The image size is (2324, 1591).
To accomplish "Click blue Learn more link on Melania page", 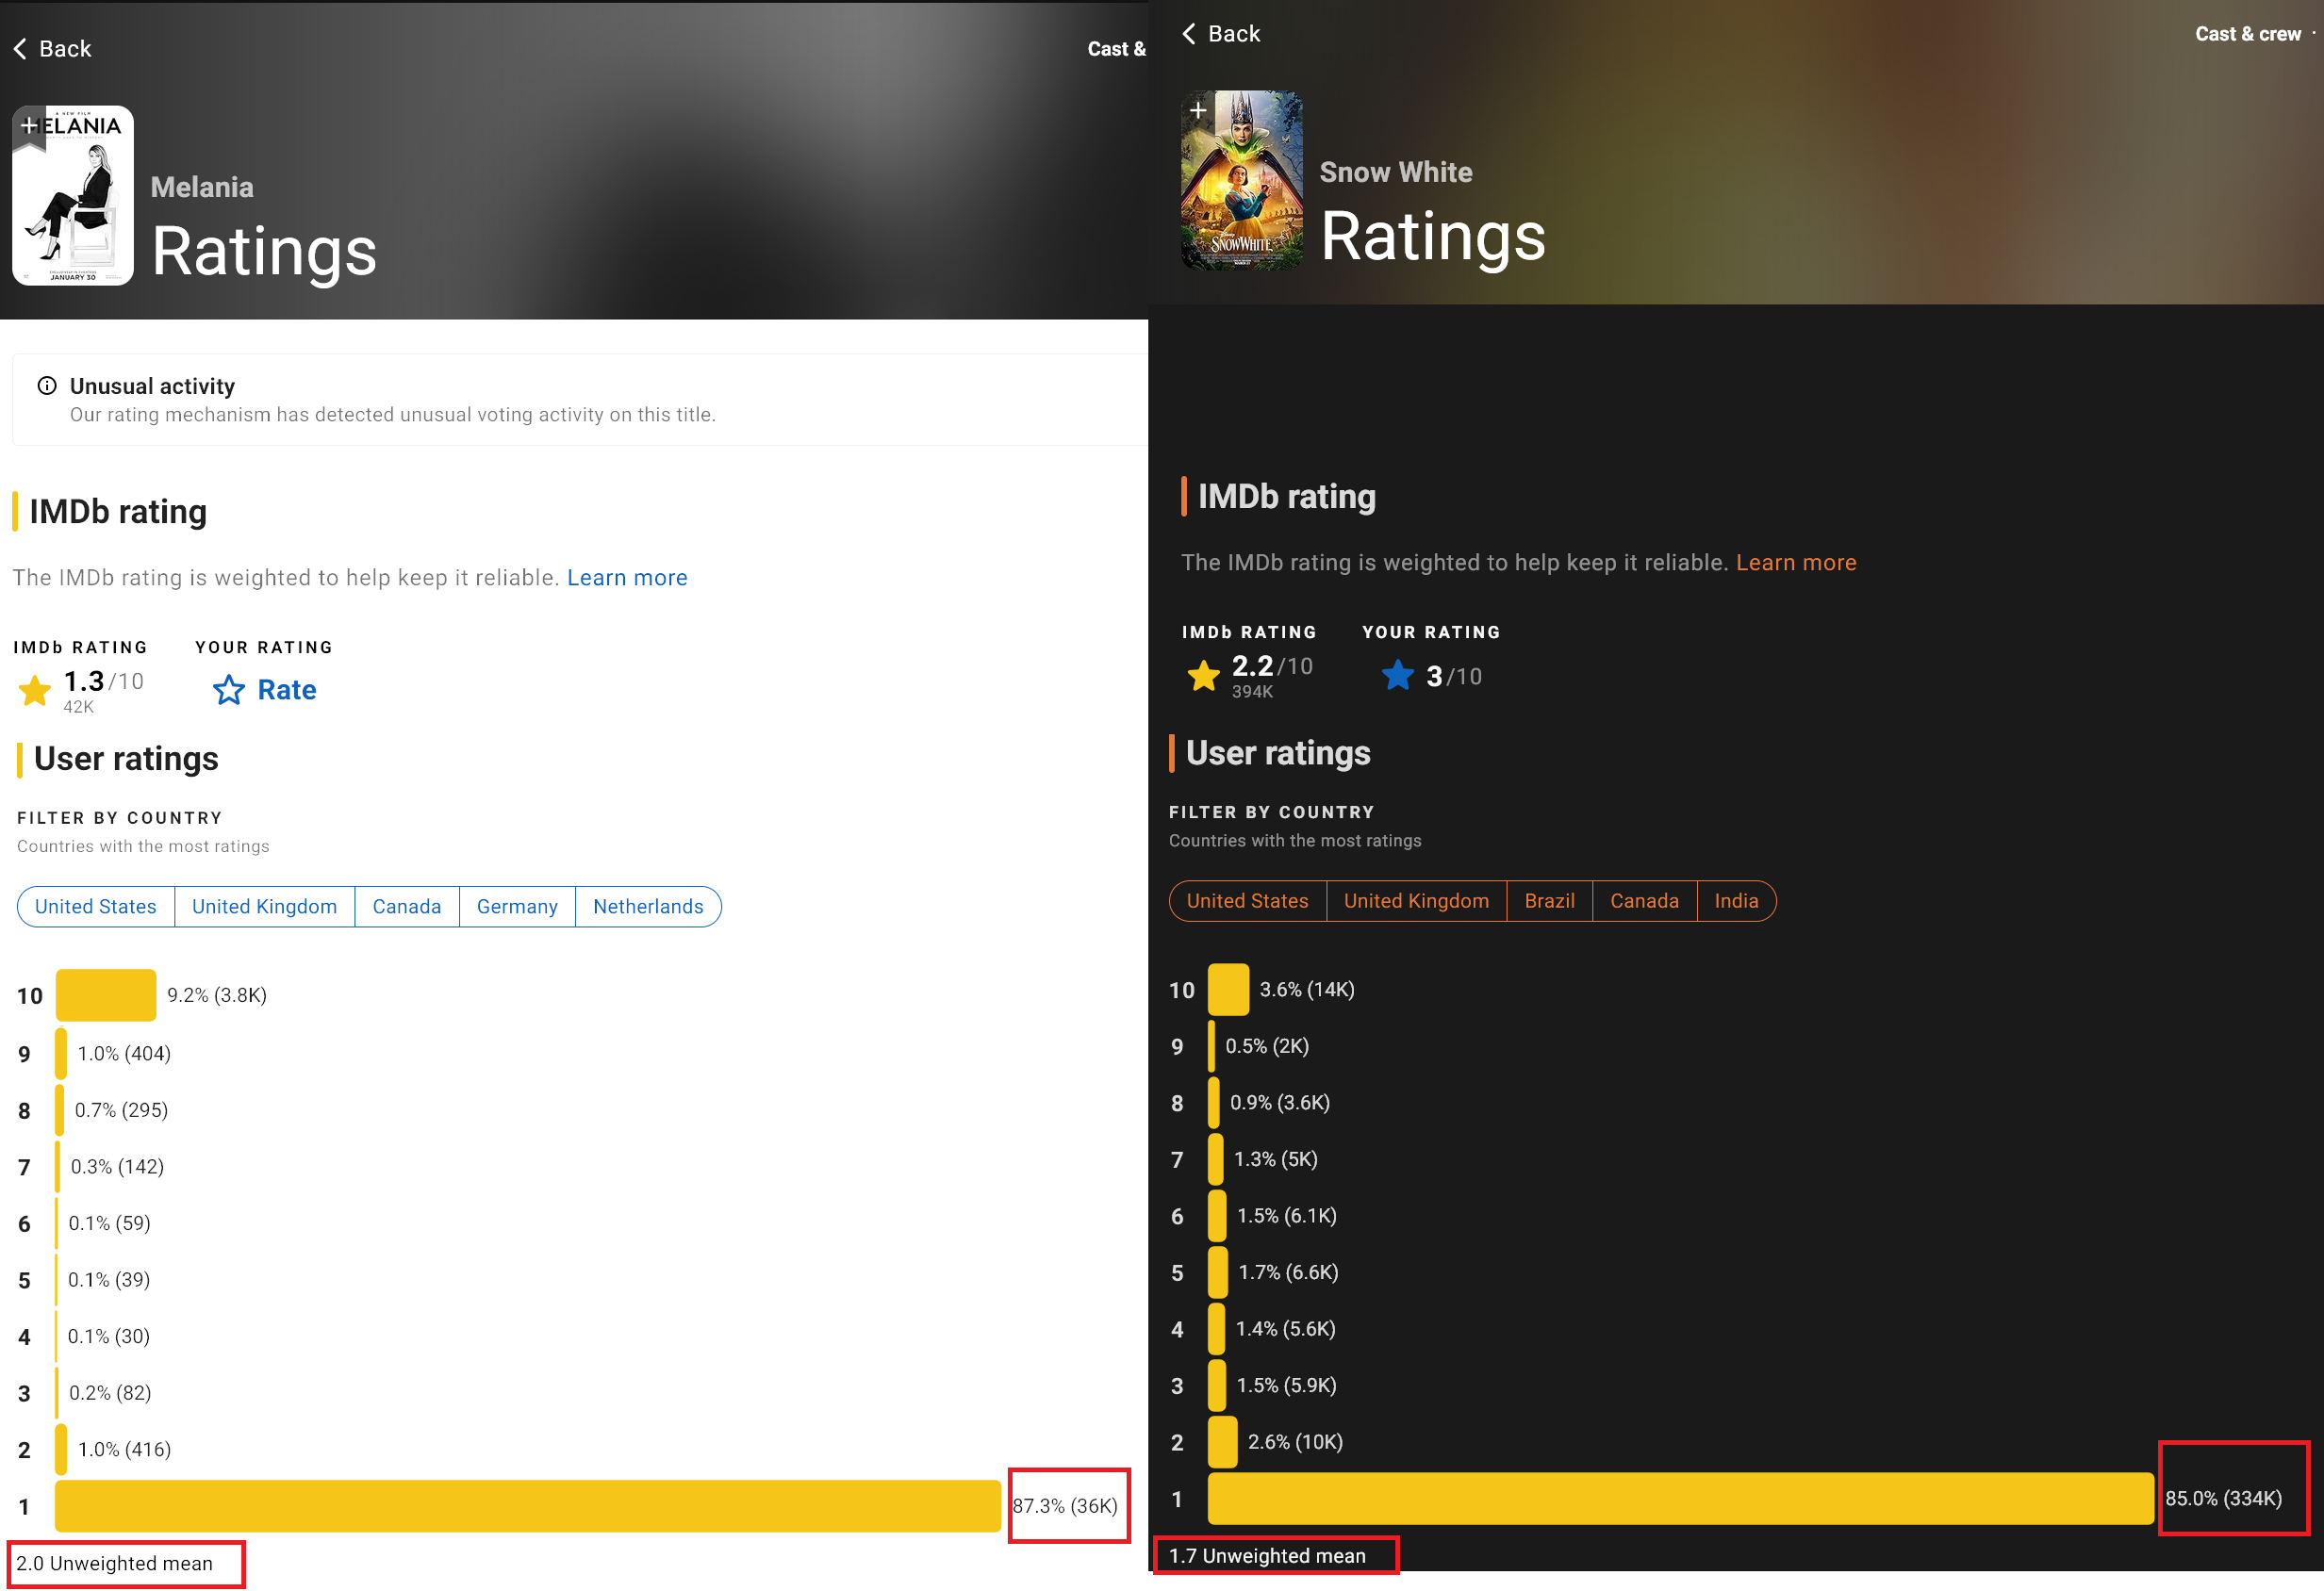I will [627, 578].
